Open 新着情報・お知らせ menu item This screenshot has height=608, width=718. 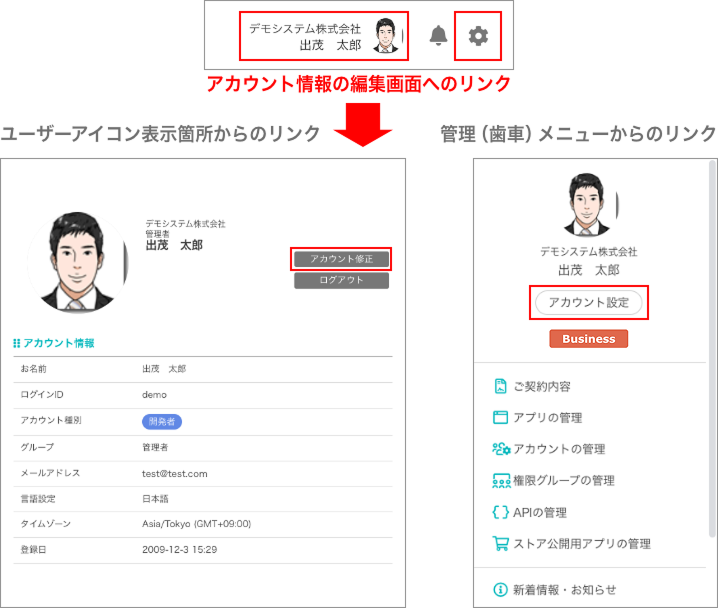[x=564, y=589]
